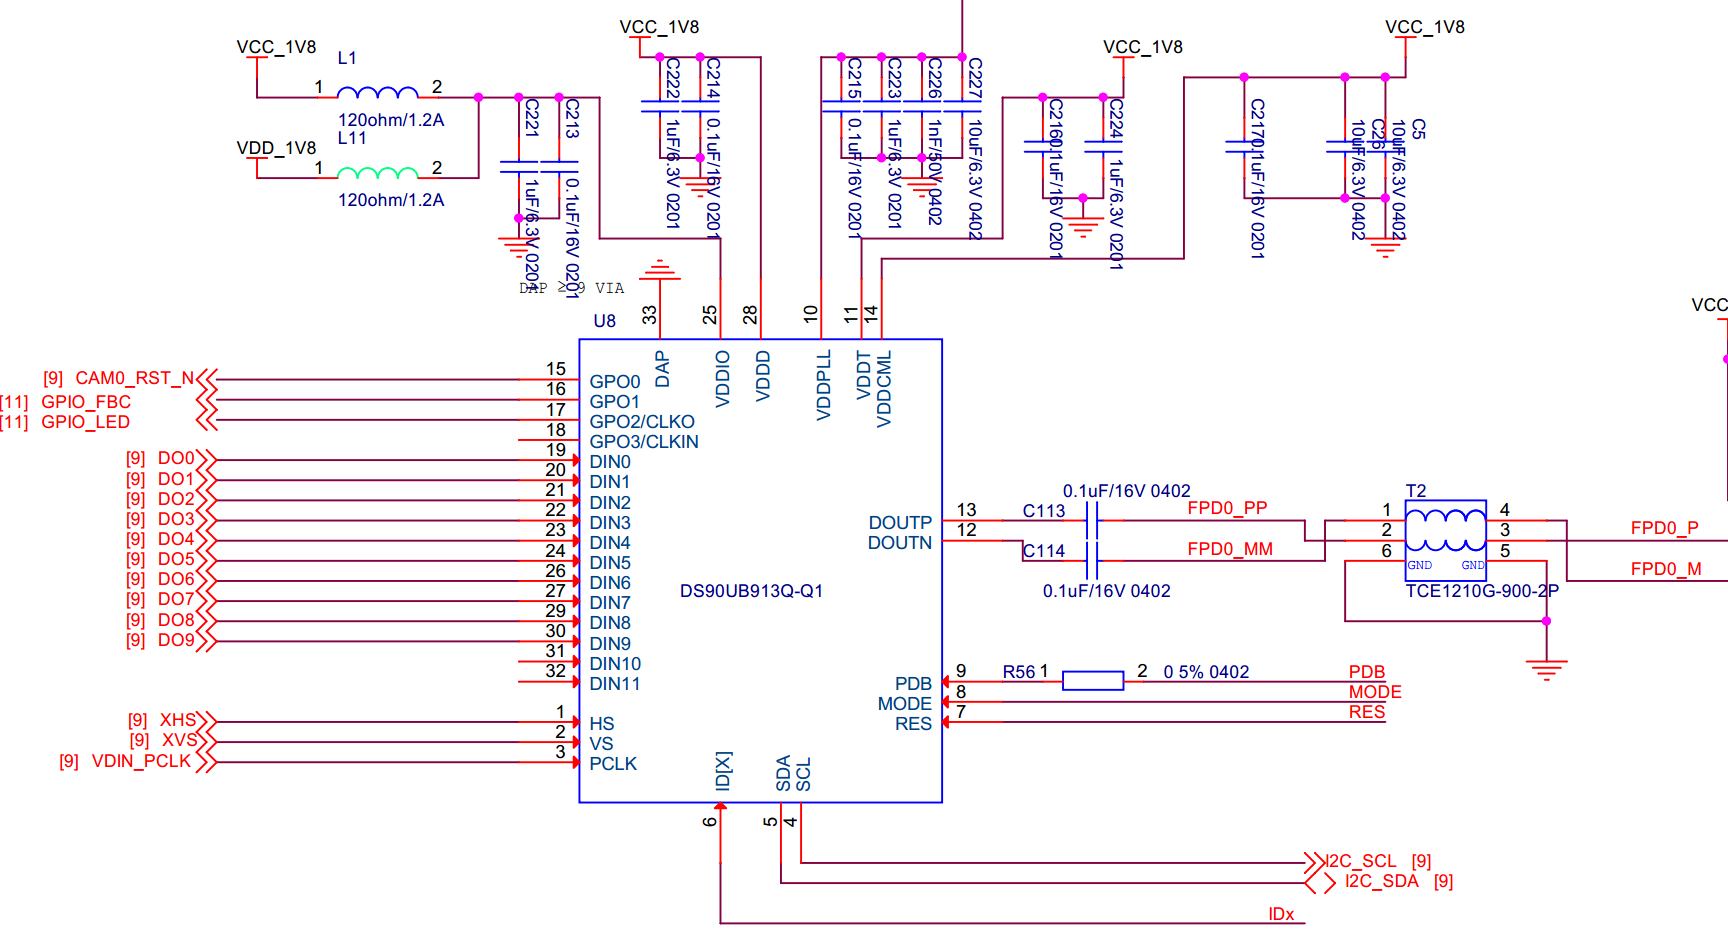Select the DS90UB913Q-Q1 part name text

coord(751,591)
